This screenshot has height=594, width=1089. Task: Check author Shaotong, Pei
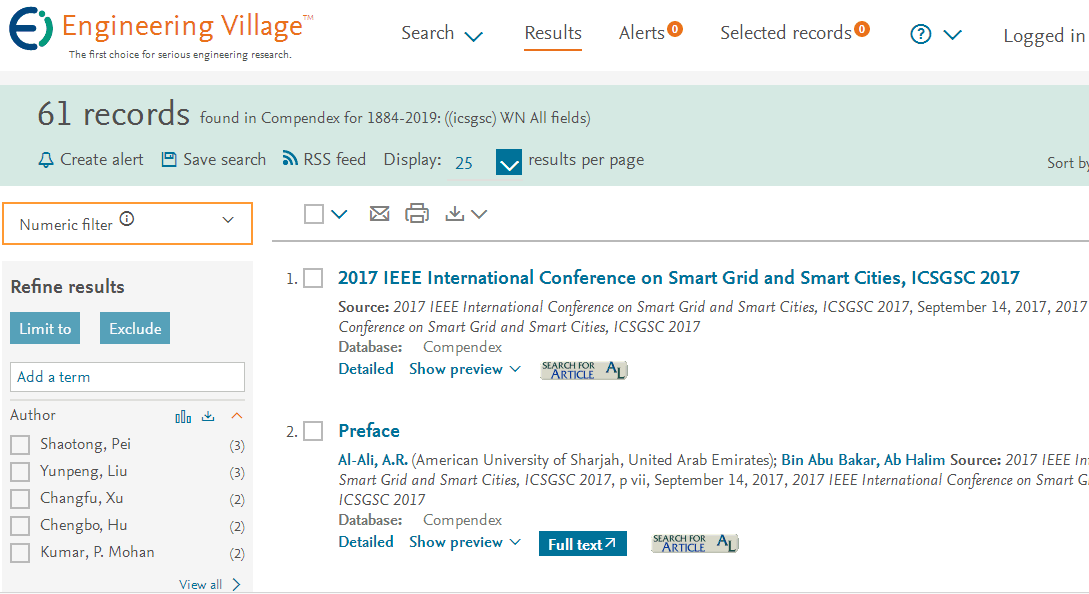tap(20, 445)
